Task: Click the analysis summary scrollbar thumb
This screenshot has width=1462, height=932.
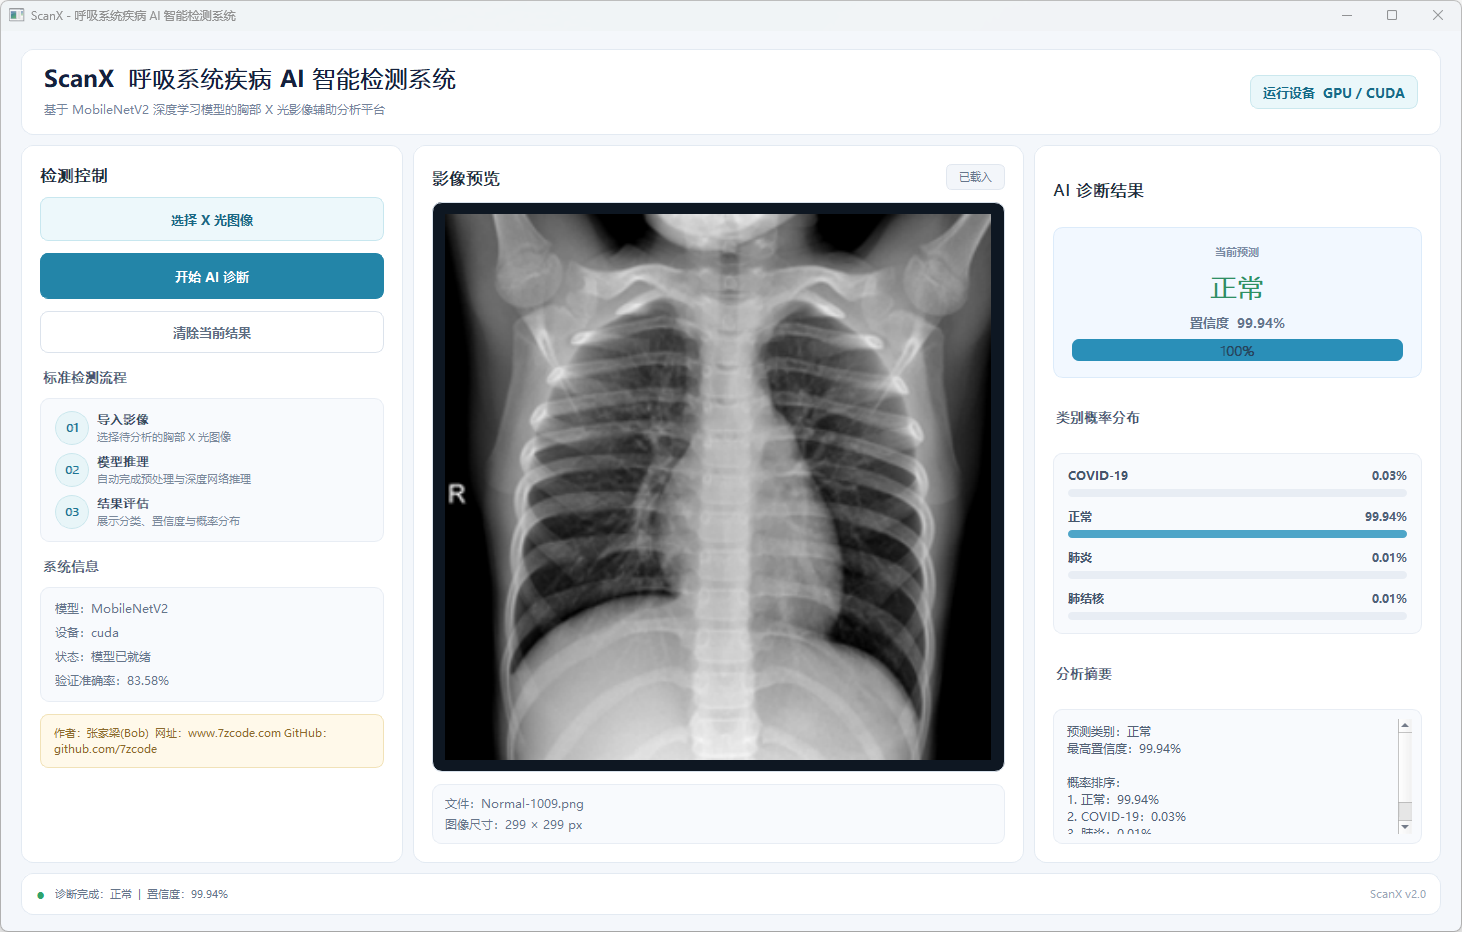Action: pos(1405,811)
